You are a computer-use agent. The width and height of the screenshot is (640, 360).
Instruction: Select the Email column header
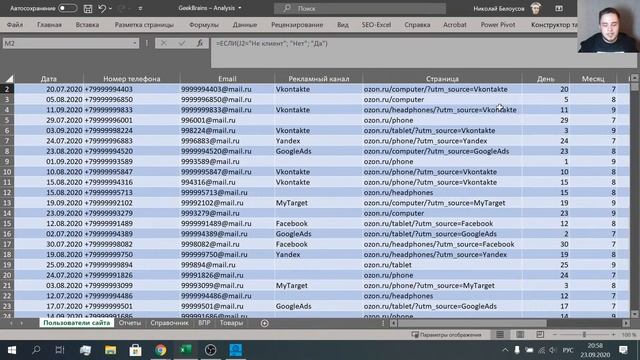(227, 79)
